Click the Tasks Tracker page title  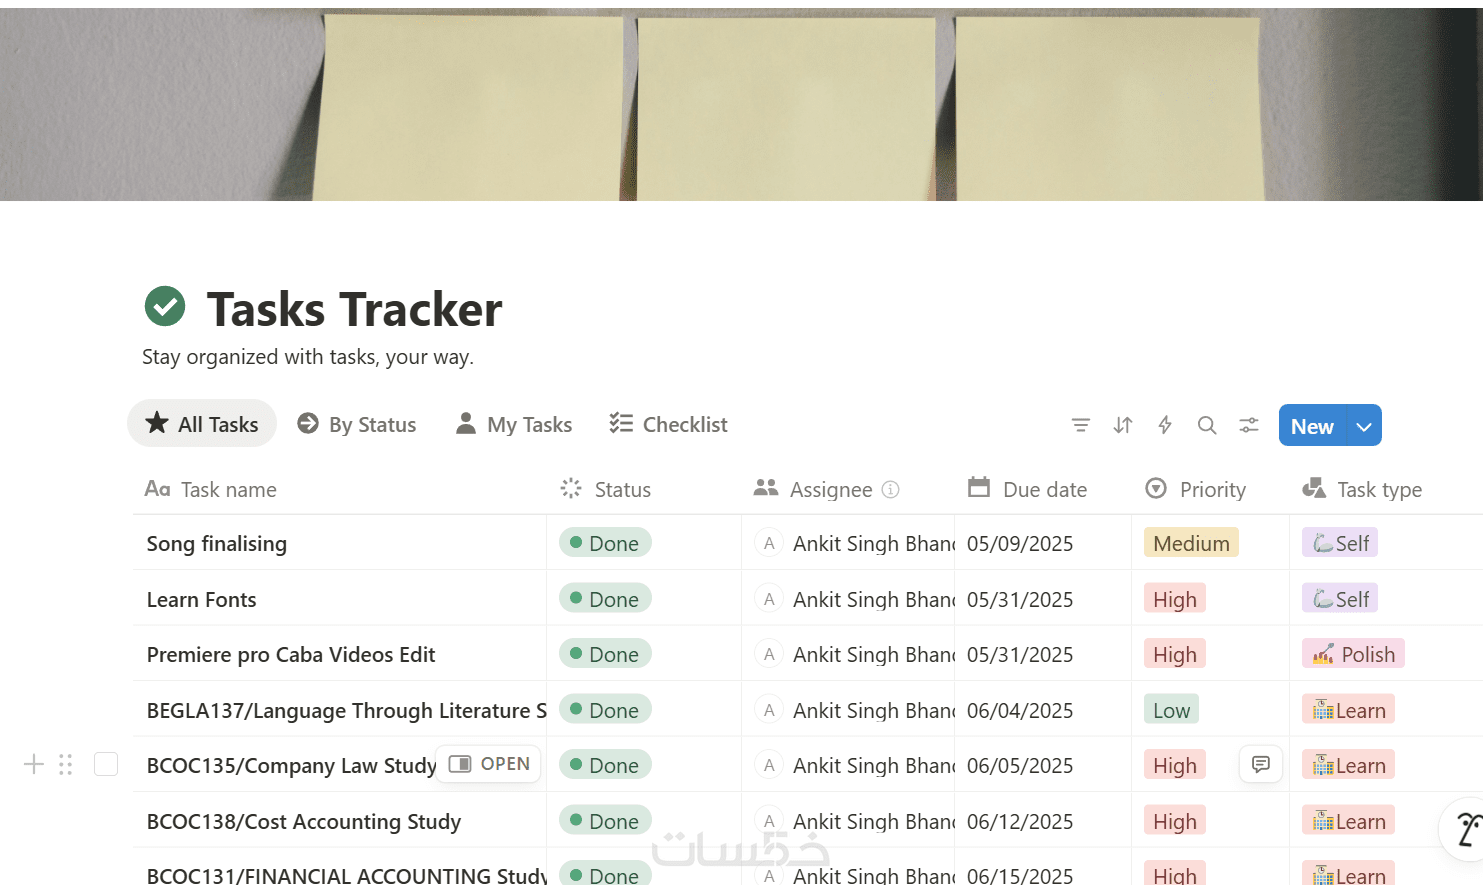click(x=354, y=309)
